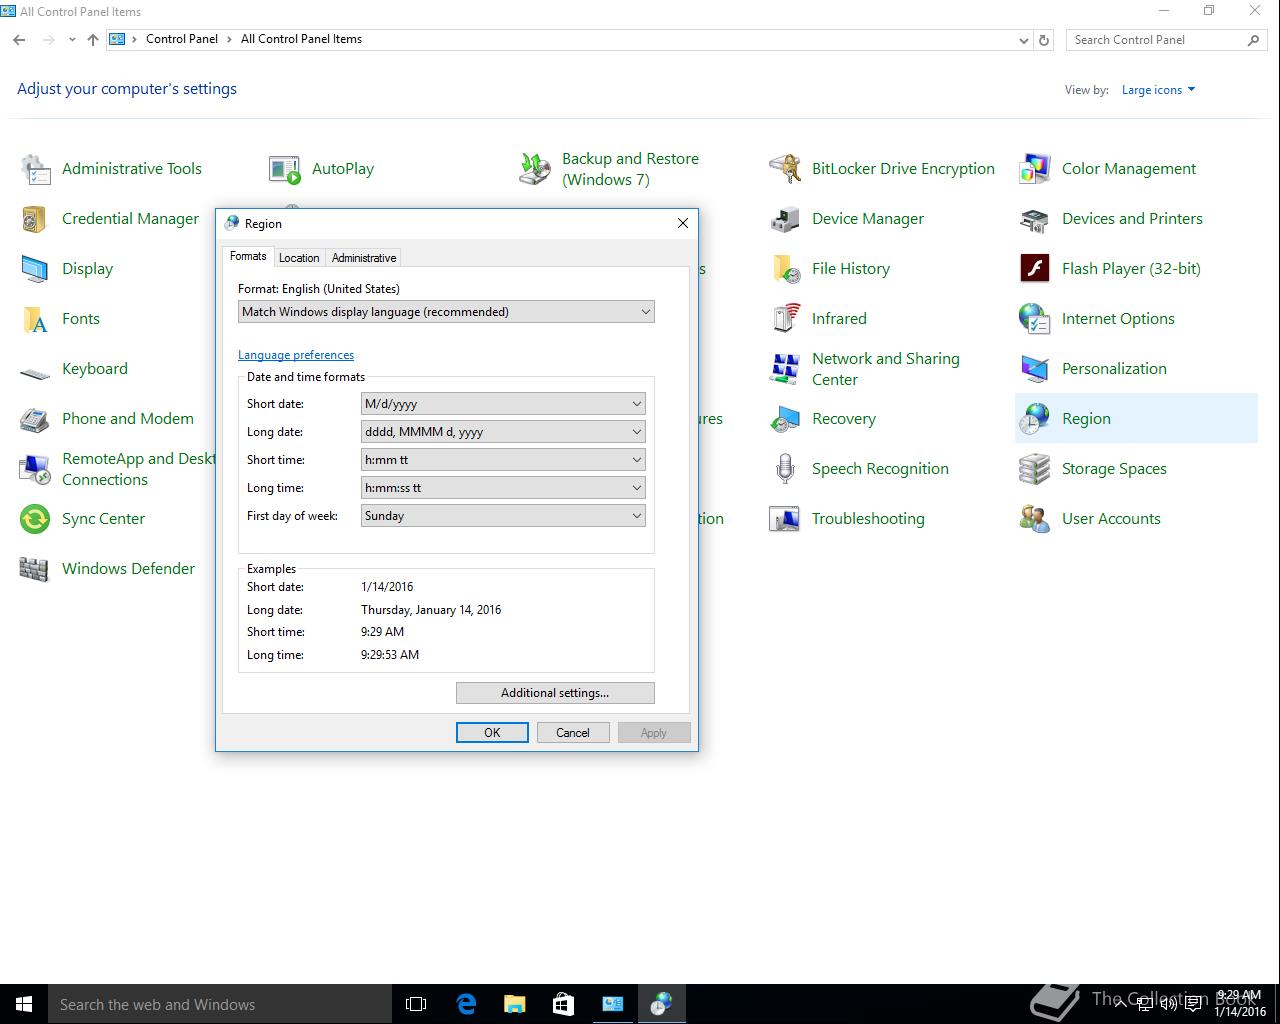Open the Infrared icon
The height and width of the screenshot is (1024, 1280).
pyautogui.click(x=785, y=319)
